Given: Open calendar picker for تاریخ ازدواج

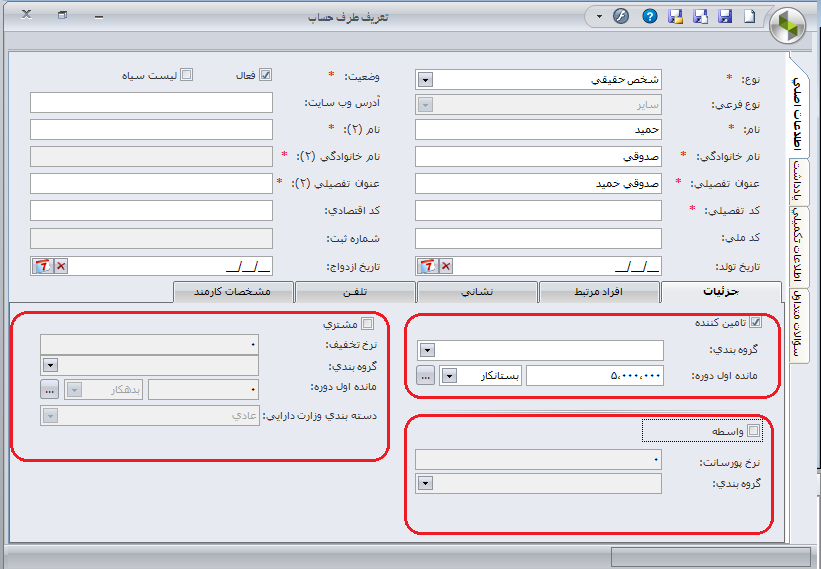Looking at the screenshot, I should click(x=43, y=266).
